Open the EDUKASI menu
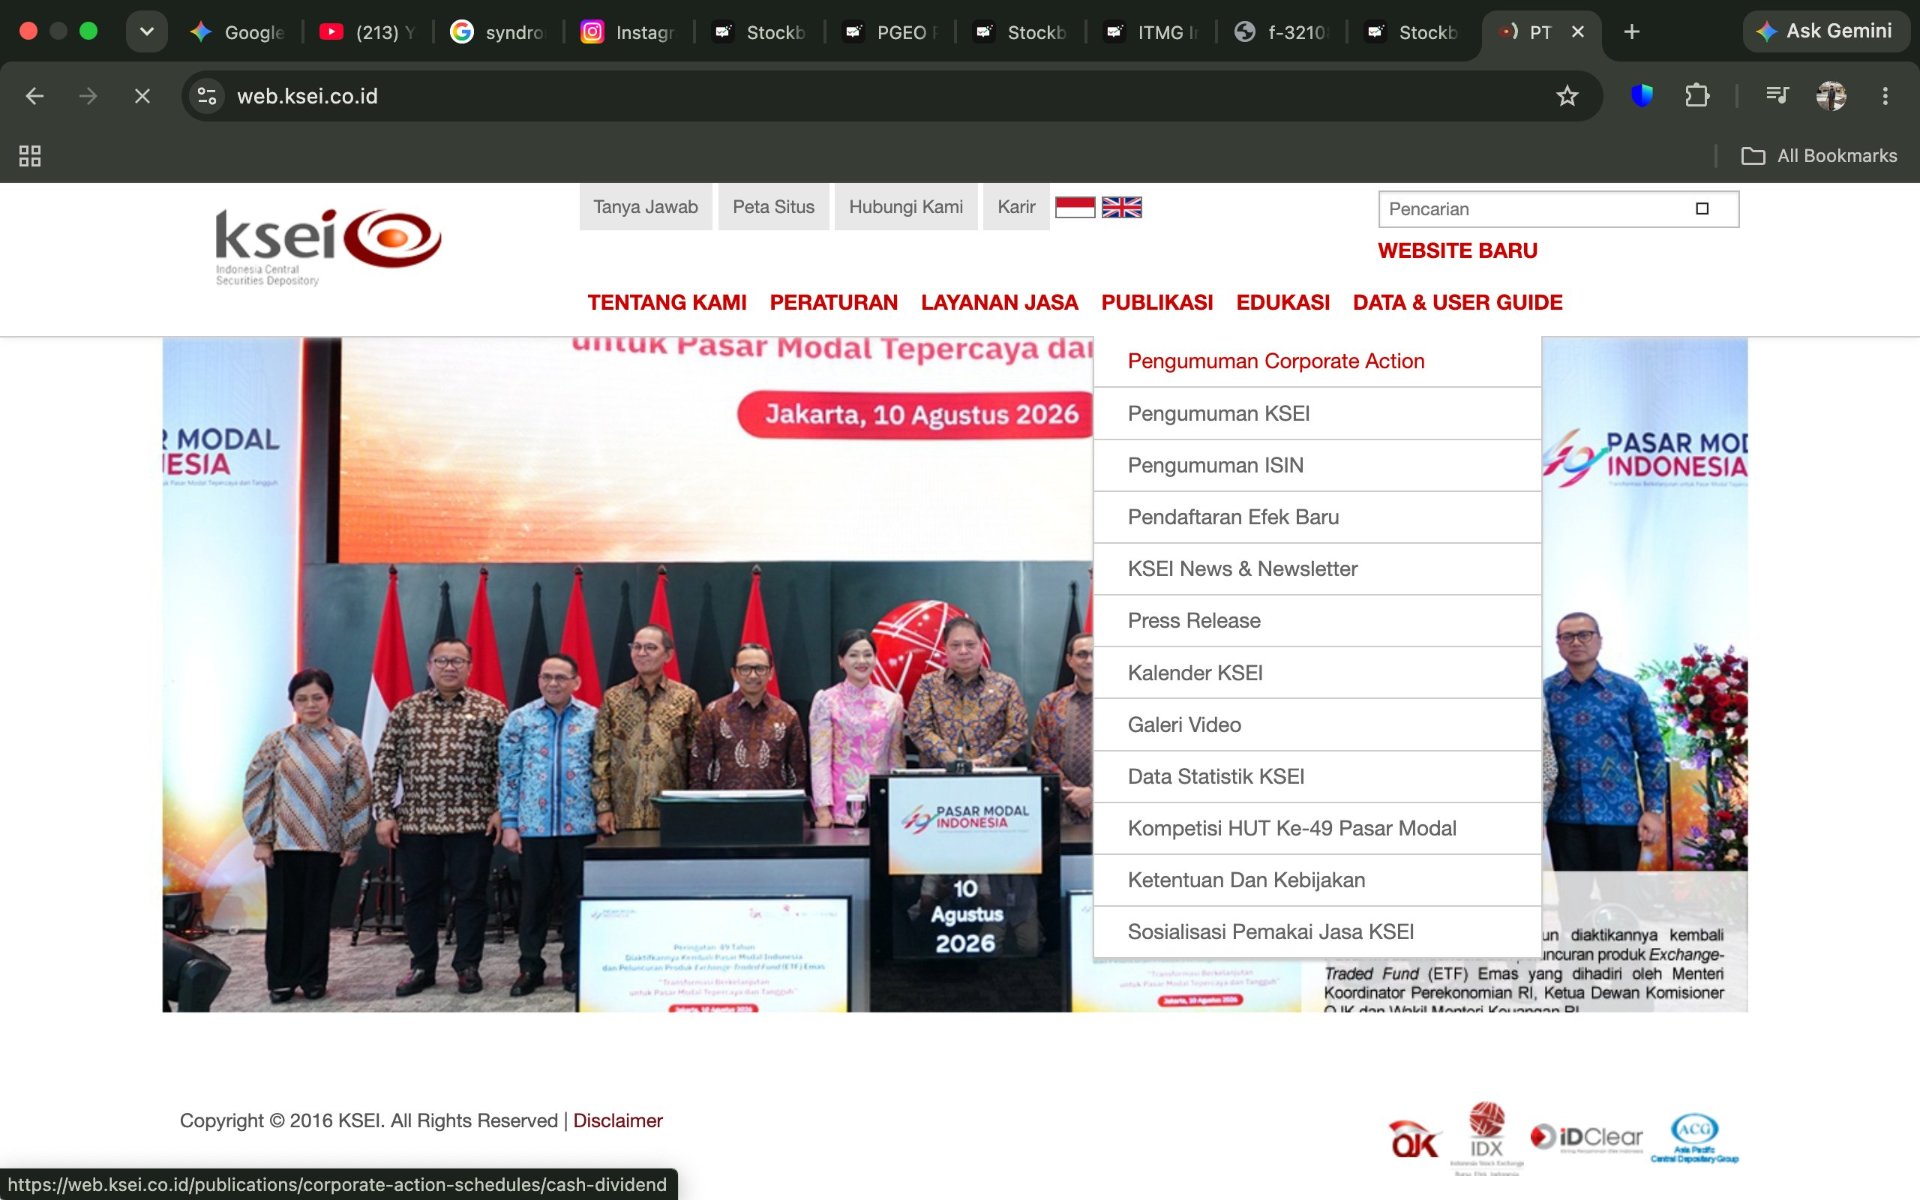This screenshot has height=1200, width=1920. coord(1283,303)
